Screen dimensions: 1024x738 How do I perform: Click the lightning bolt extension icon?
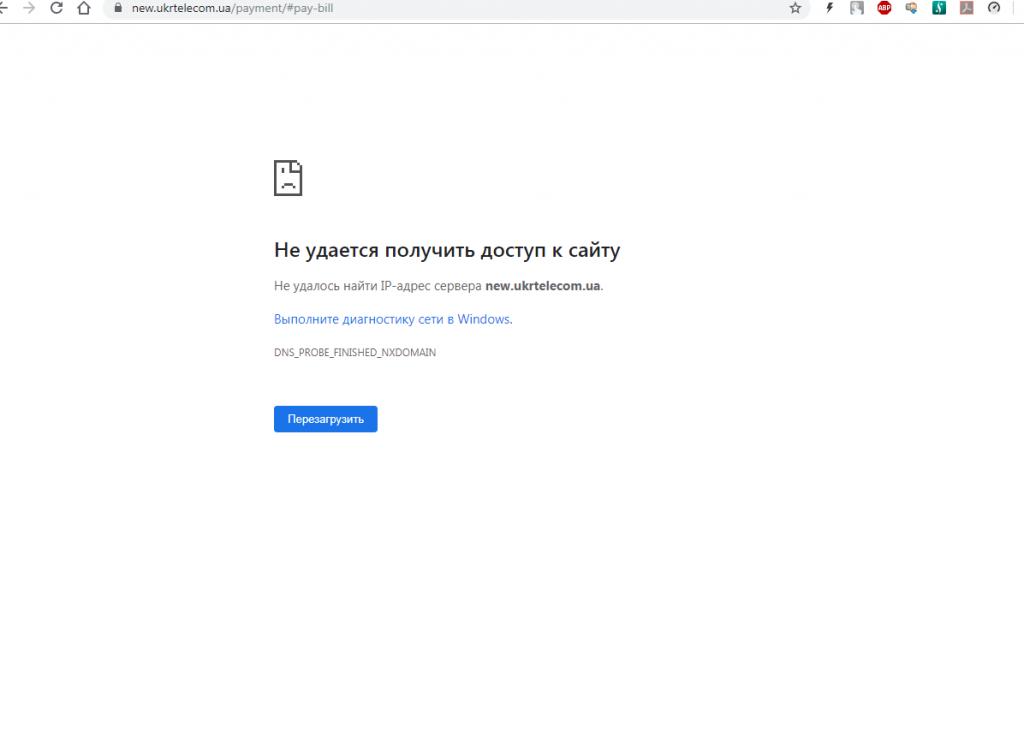(x=829, y=8)
